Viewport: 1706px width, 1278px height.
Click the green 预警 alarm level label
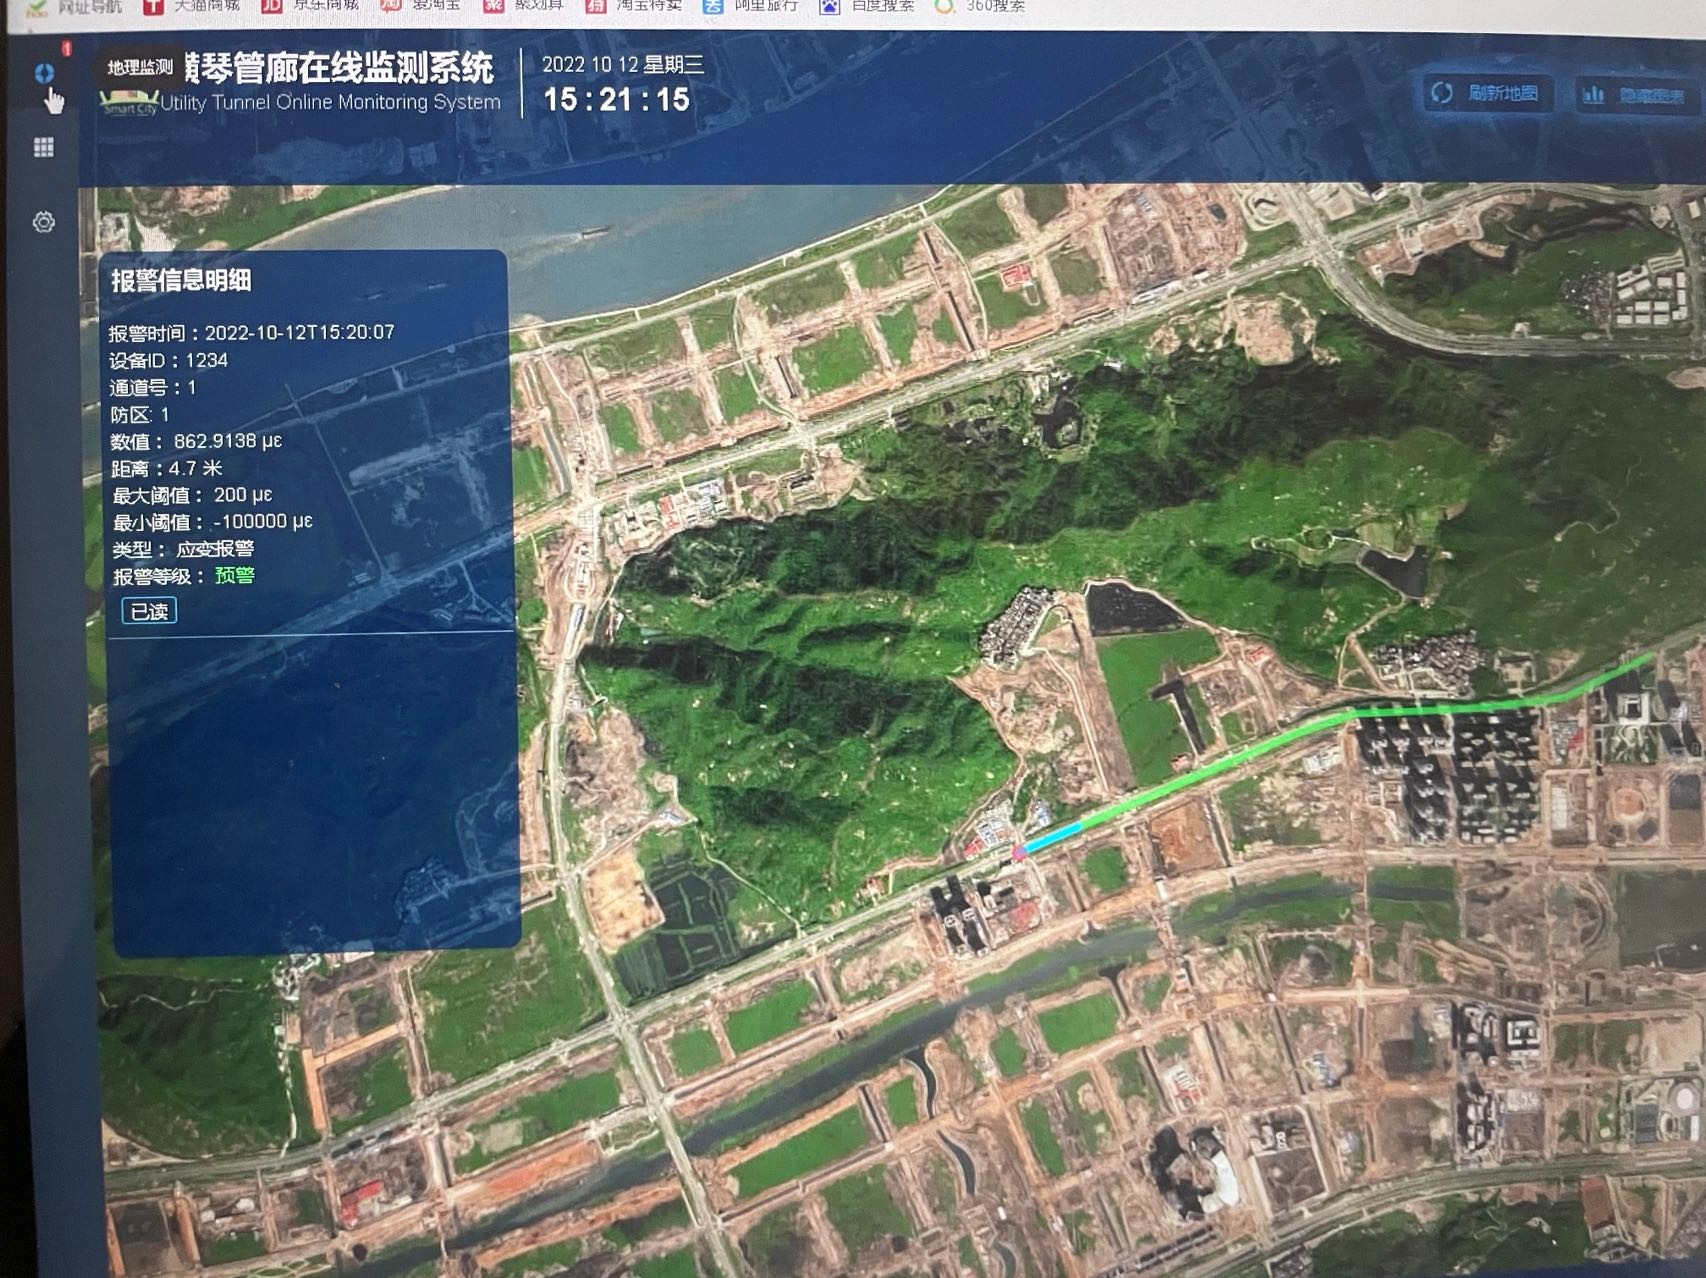click(x=235, y=576)
